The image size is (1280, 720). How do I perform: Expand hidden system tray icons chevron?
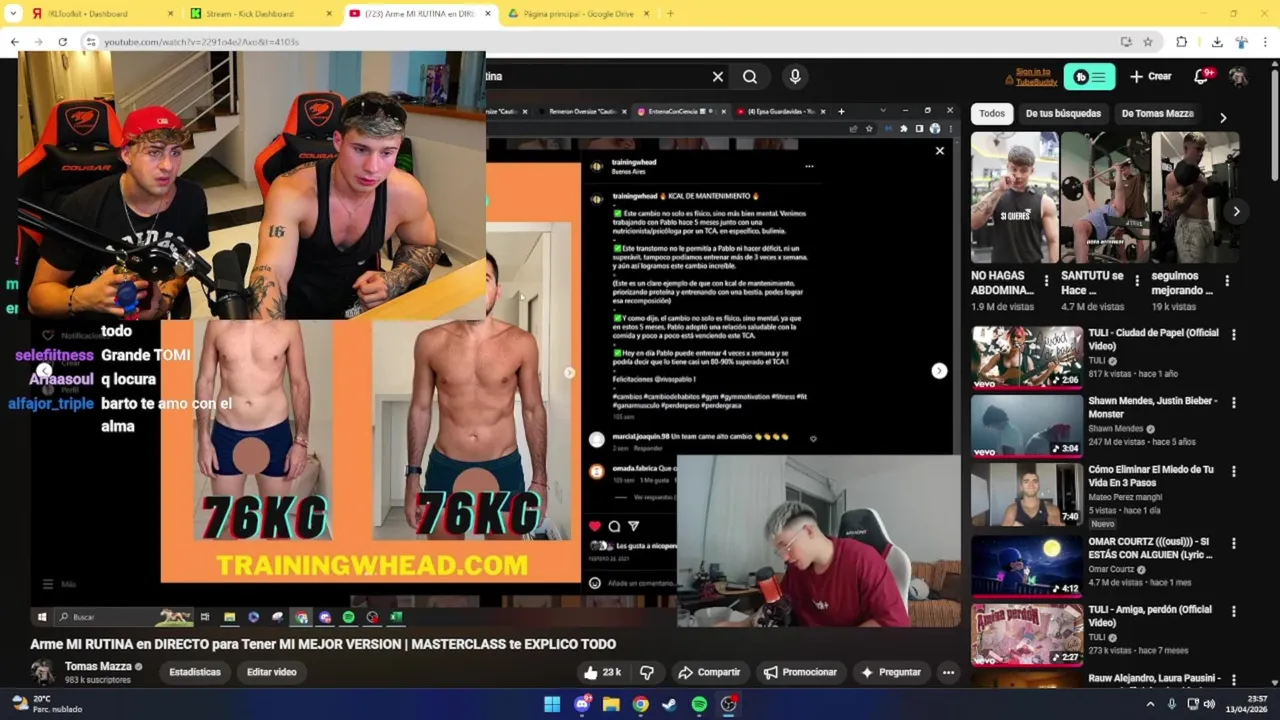1150,704
